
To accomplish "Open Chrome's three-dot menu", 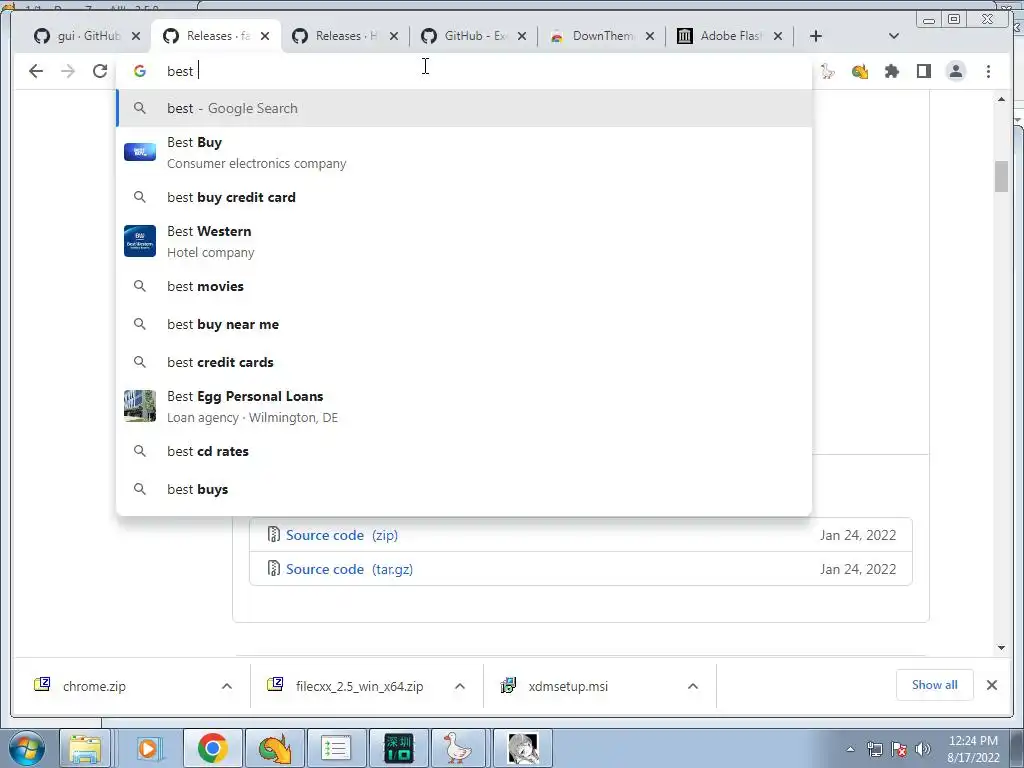I will pos(988,71).
